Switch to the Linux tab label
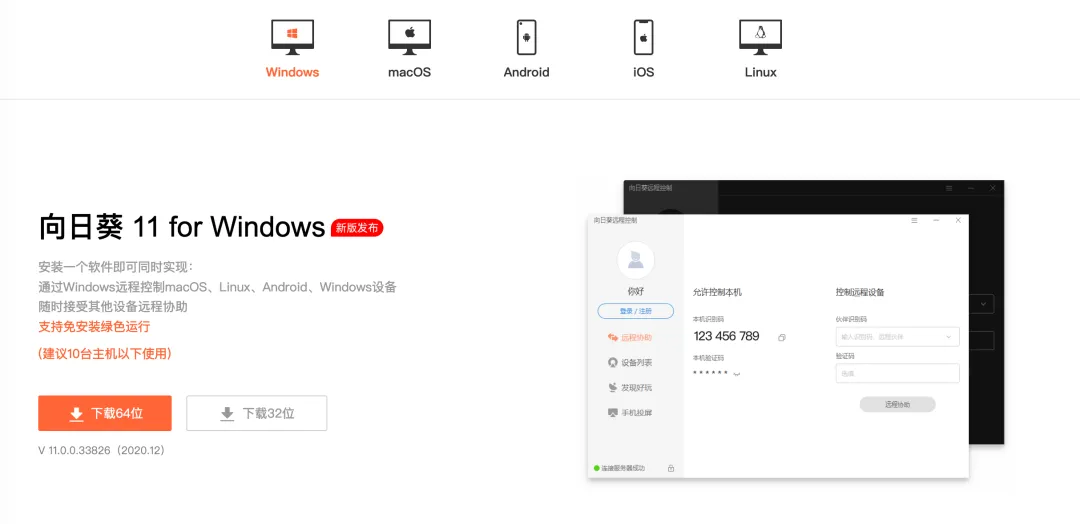 click(x=760, y=72)
